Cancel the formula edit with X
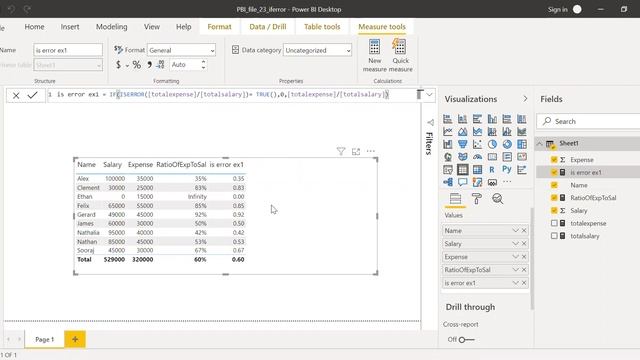Screen dimensions: 640x360 (16, 96)
